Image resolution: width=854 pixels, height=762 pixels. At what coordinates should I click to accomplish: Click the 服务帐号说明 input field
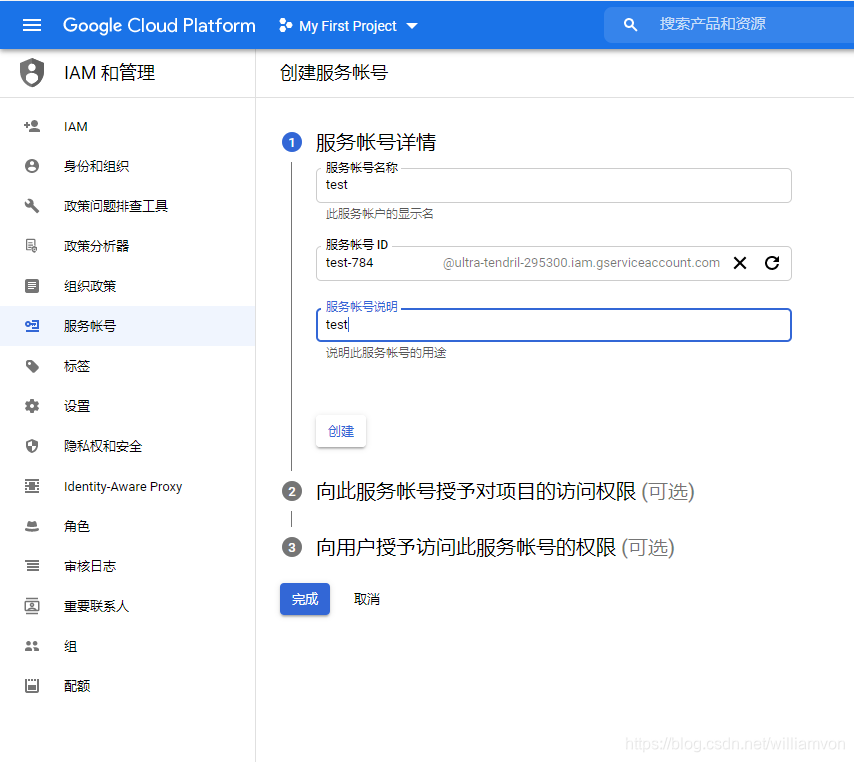coord(553,325)
